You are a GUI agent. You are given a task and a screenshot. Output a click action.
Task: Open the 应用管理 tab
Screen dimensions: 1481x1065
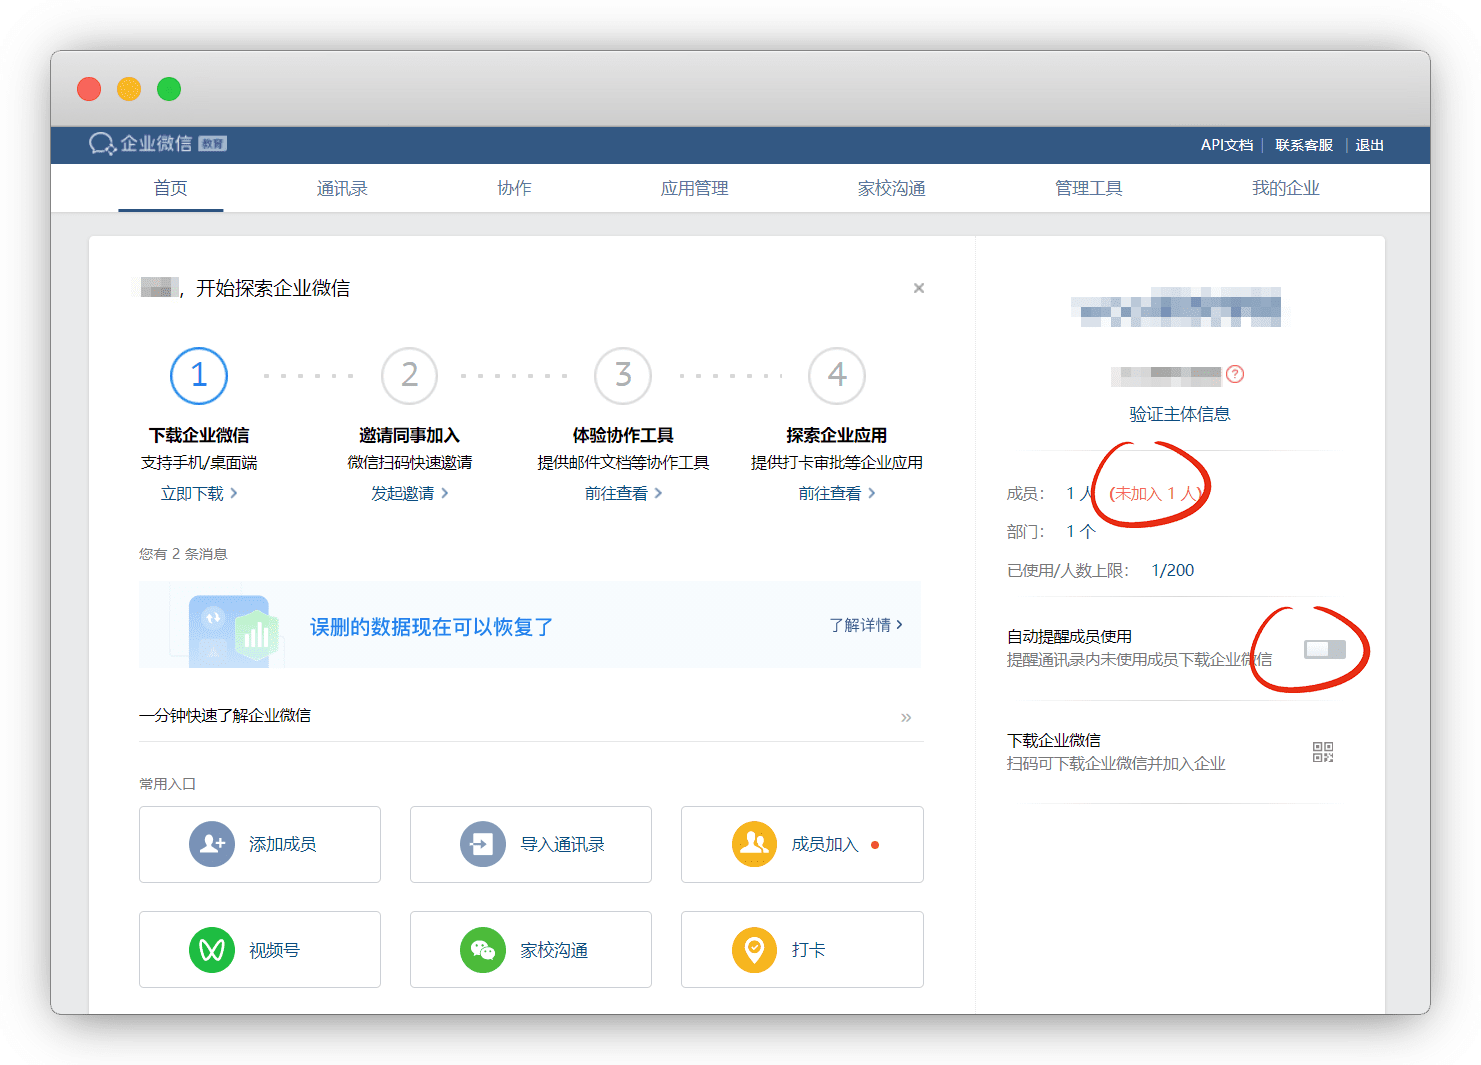[694, 188]
